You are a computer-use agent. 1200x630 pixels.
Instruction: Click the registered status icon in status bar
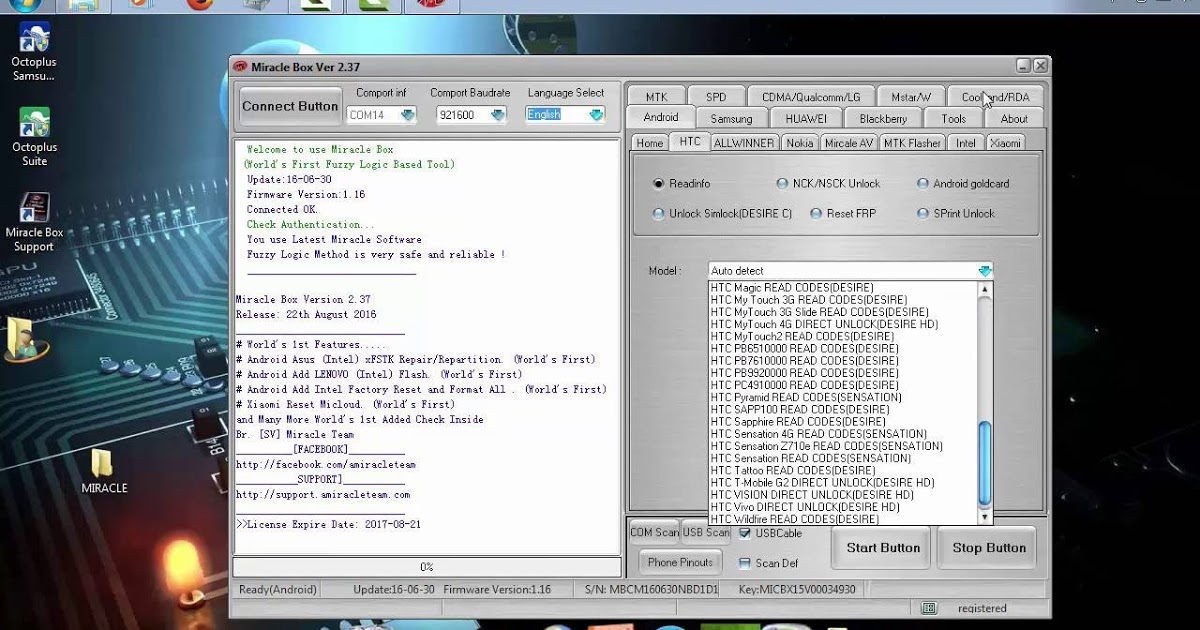(x=929, y=608)
